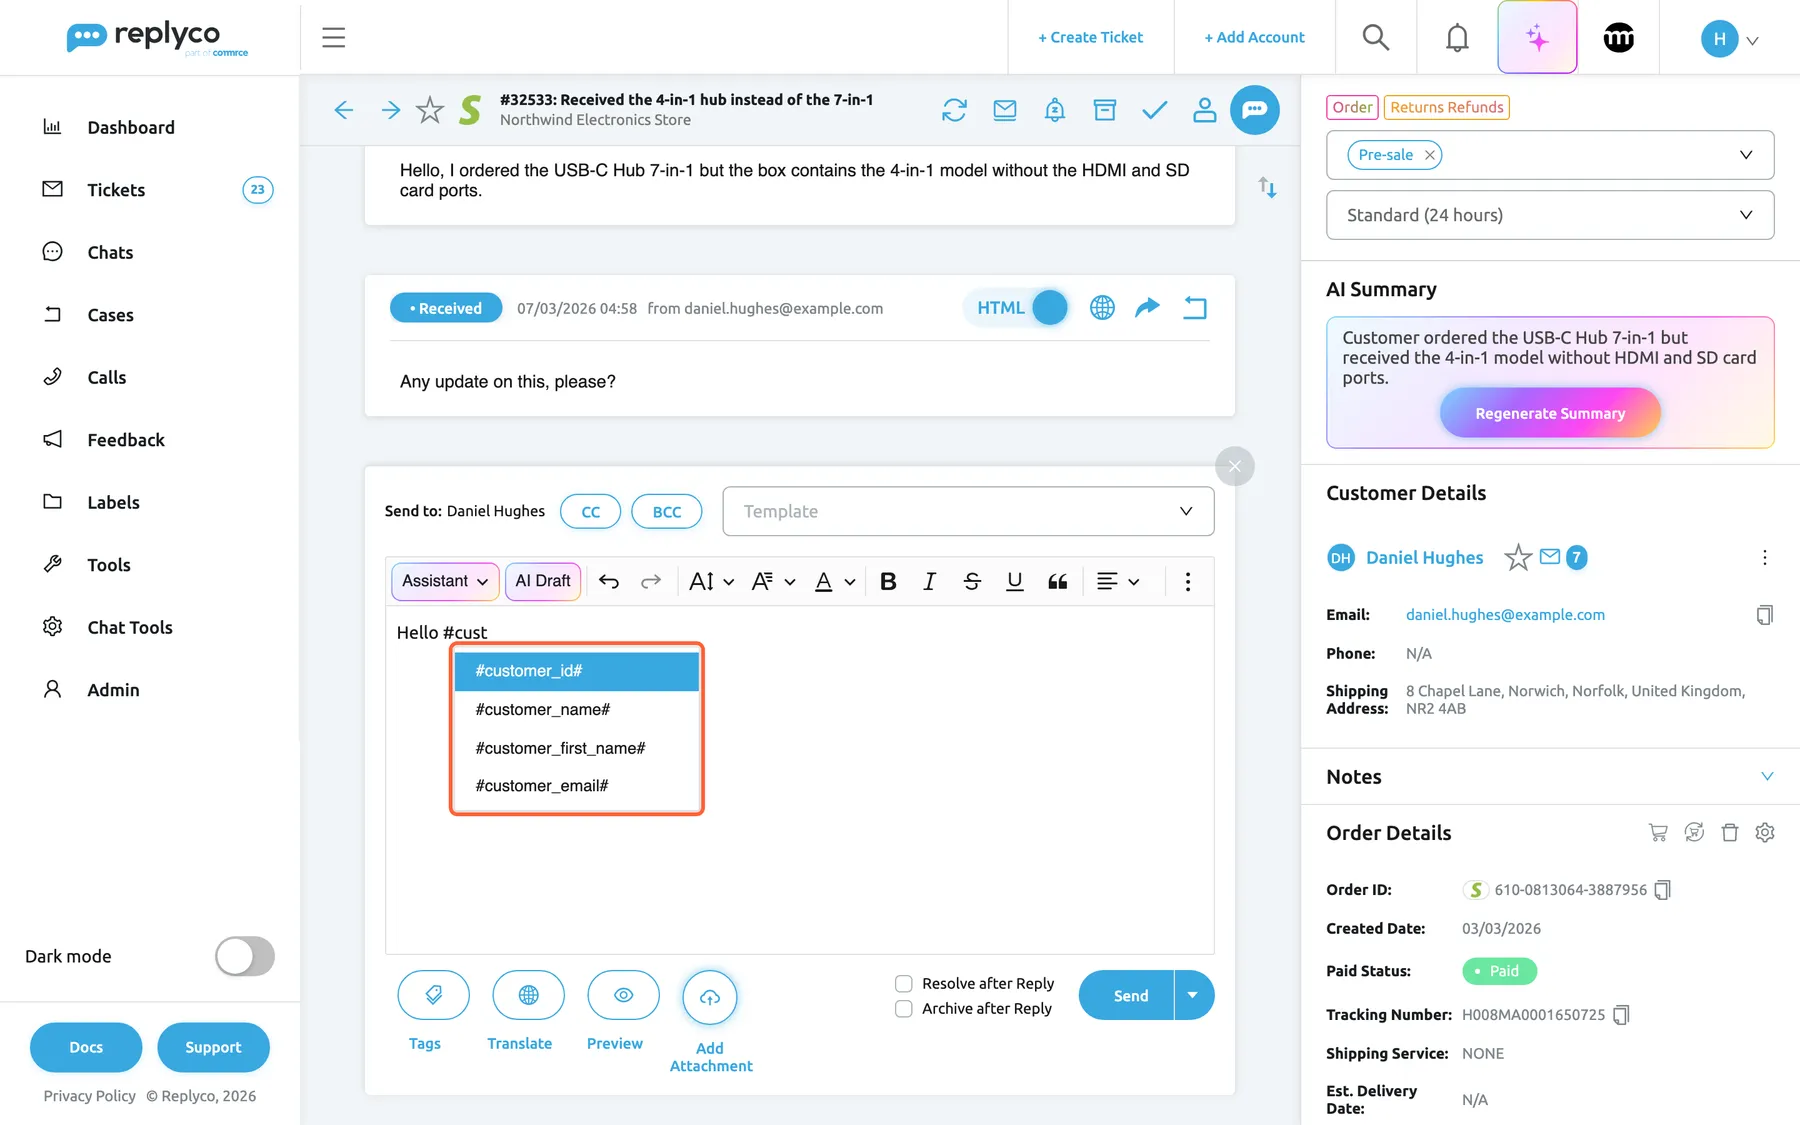Viewport: 1800px width, 1125px height.
Task: Check Archive after Reply
Action: point(903,1009)
